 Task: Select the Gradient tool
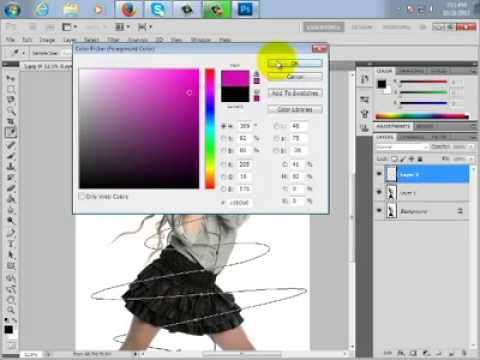tap(11, 199)
